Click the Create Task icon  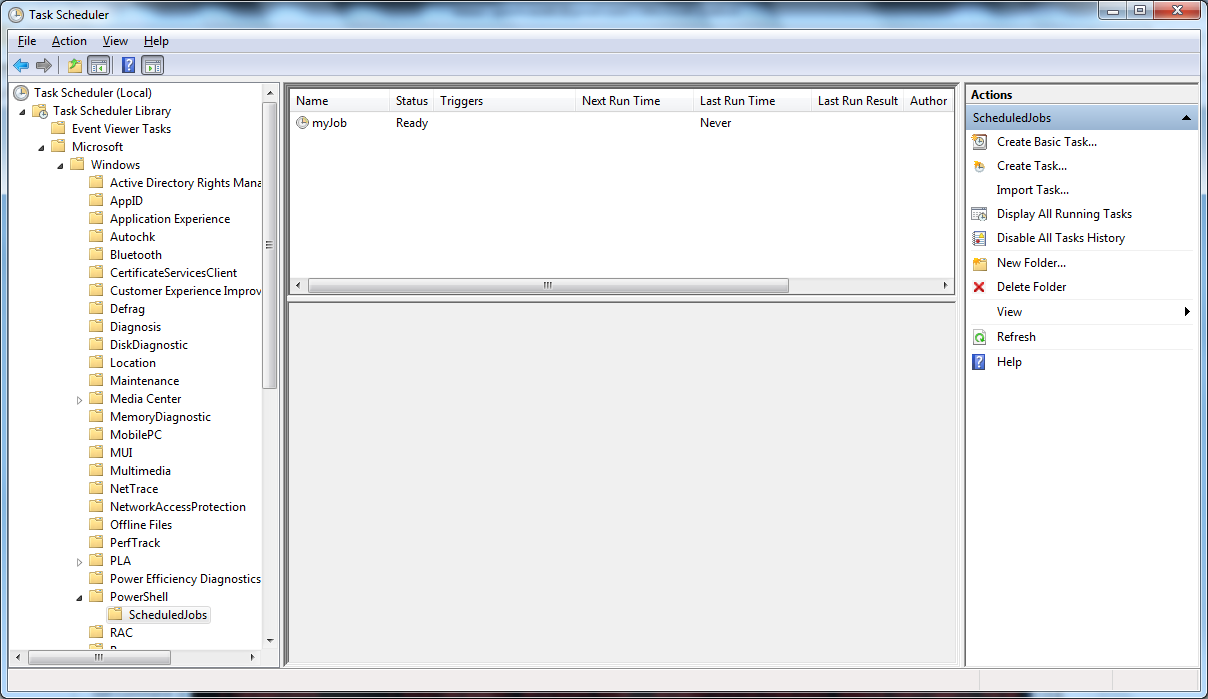pos(979,166)
